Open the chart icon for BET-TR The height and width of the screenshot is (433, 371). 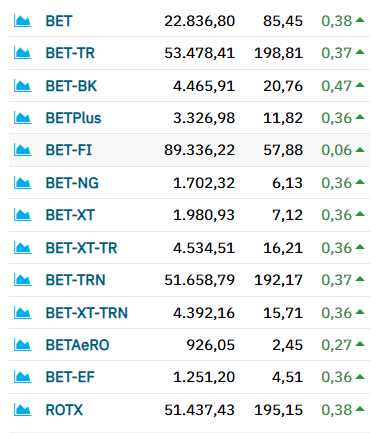click(22, 53)
